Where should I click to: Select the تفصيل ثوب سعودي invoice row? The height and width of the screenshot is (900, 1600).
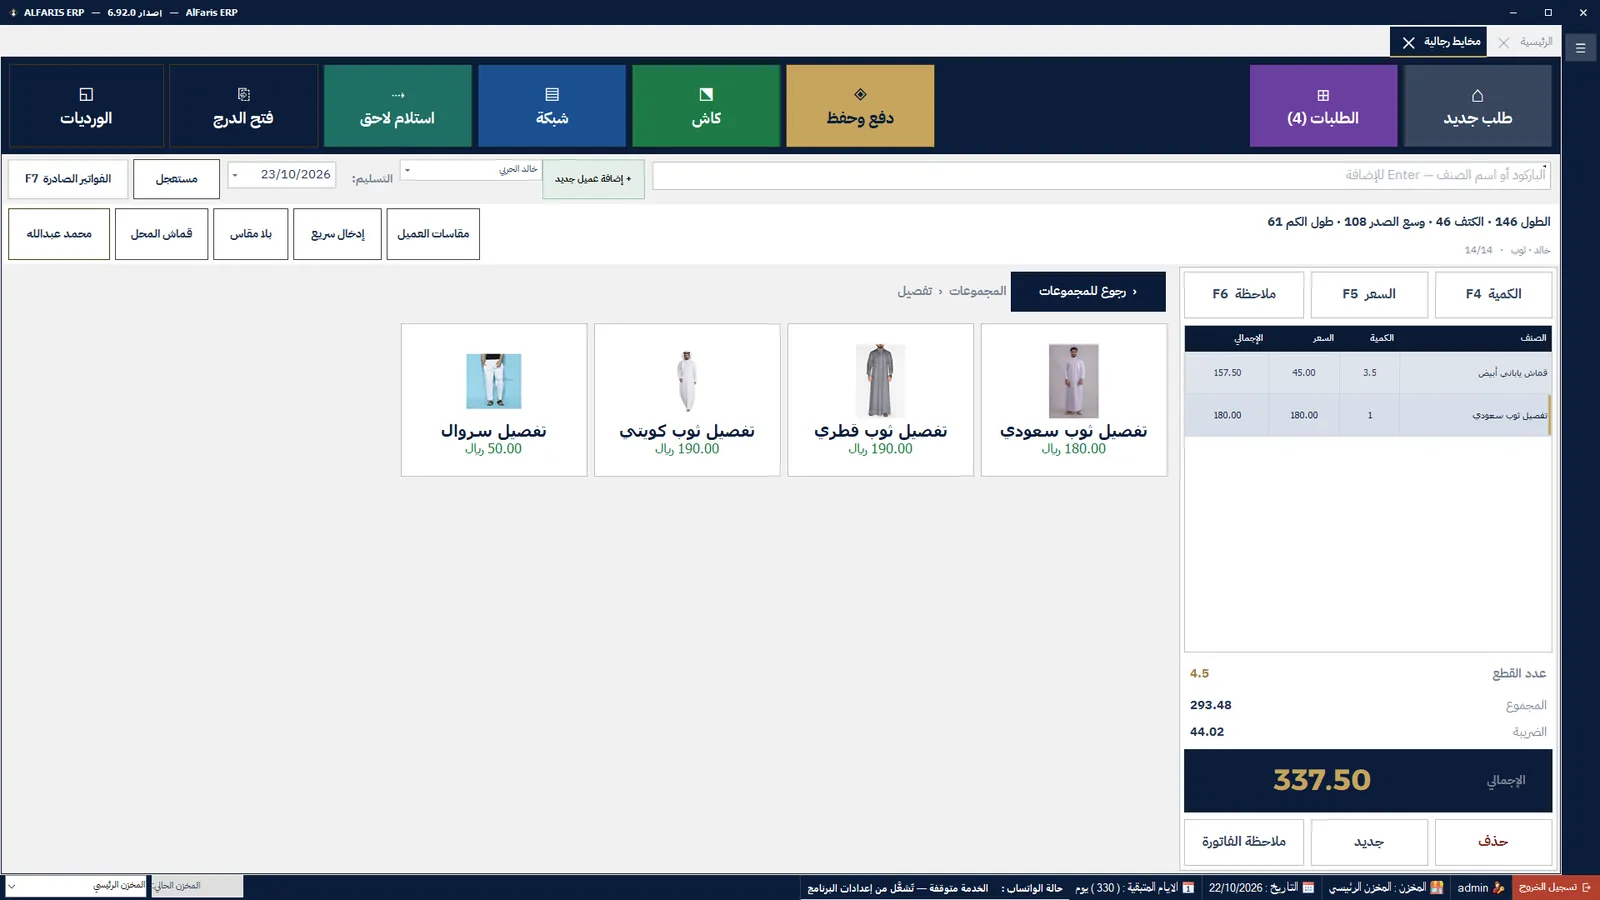coord(1368,415)
